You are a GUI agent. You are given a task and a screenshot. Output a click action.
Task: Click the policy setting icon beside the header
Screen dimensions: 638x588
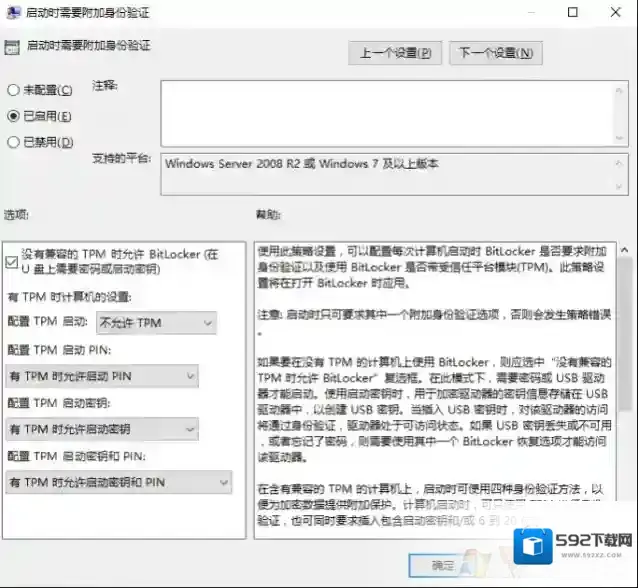tap(11, 46)
